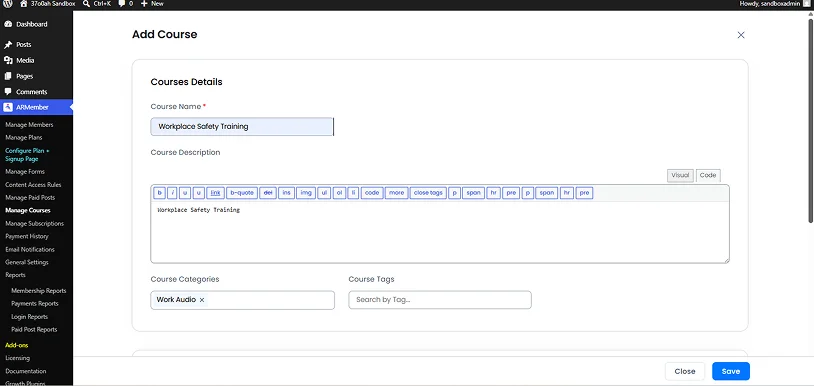The width and height of the screenshot is (814, 386).
Task: Click the ins quicktag button
Action: 287,193
